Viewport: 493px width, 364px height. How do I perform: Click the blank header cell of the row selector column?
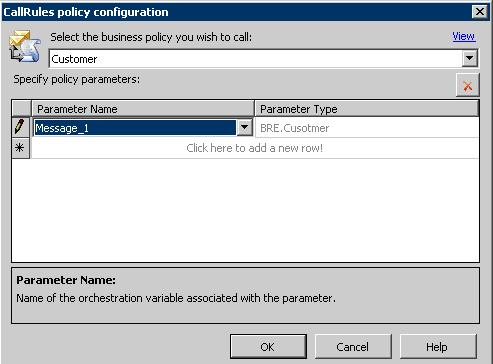(21, 108)
